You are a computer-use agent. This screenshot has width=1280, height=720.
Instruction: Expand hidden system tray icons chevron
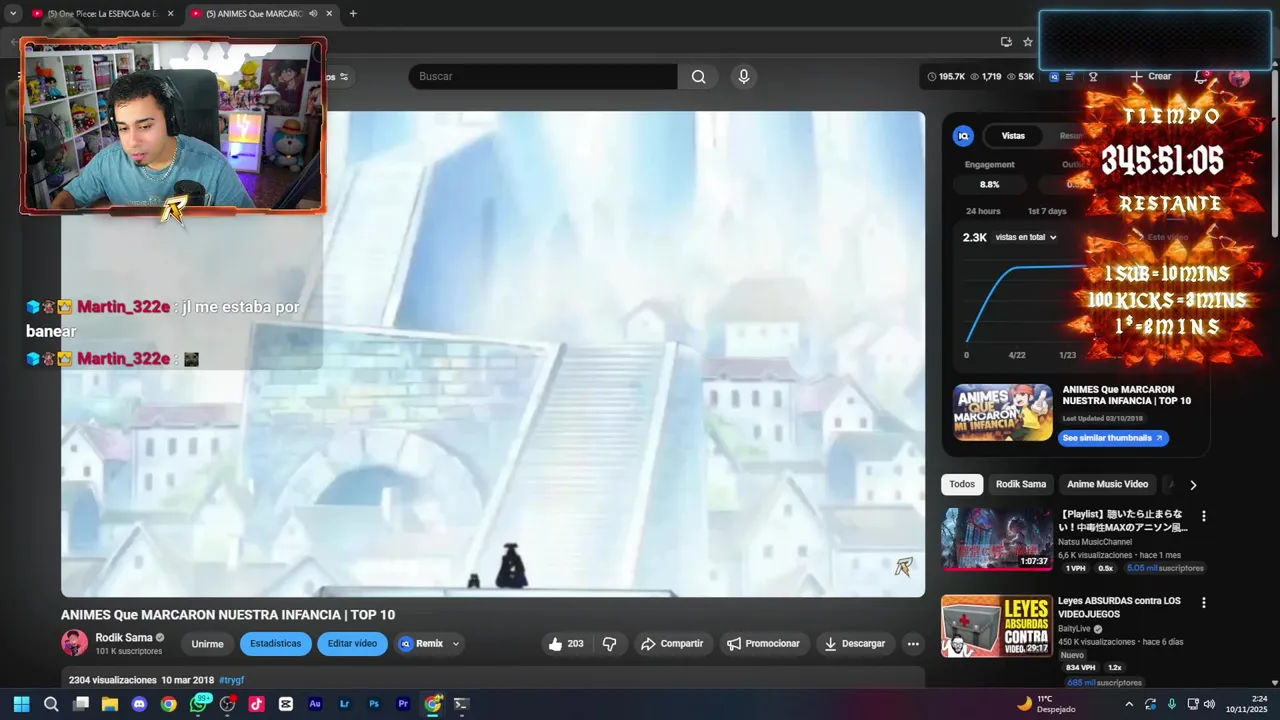[x=1129, y=704]
